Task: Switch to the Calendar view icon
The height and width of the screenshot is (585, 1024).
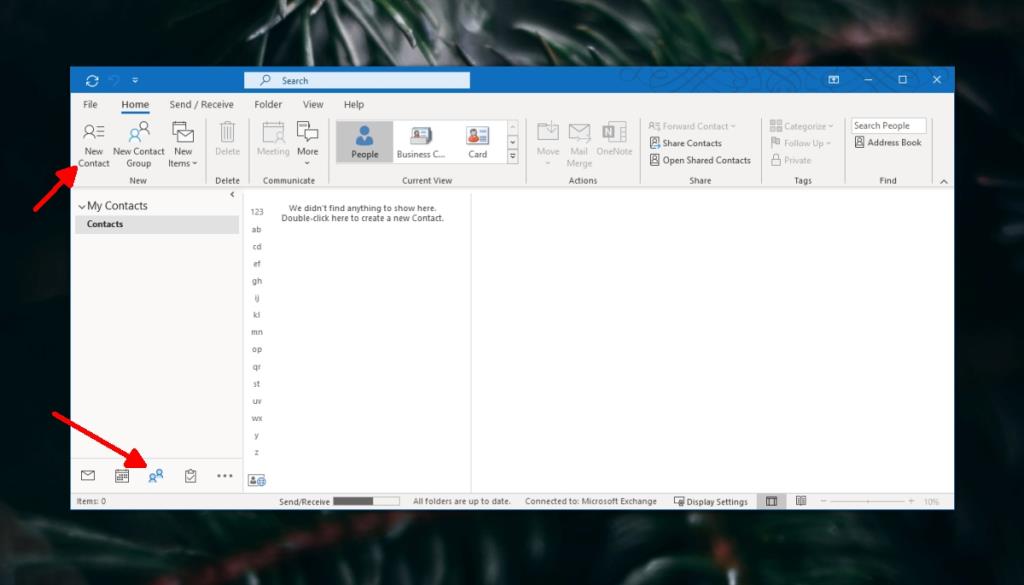Action: [121, 475]
